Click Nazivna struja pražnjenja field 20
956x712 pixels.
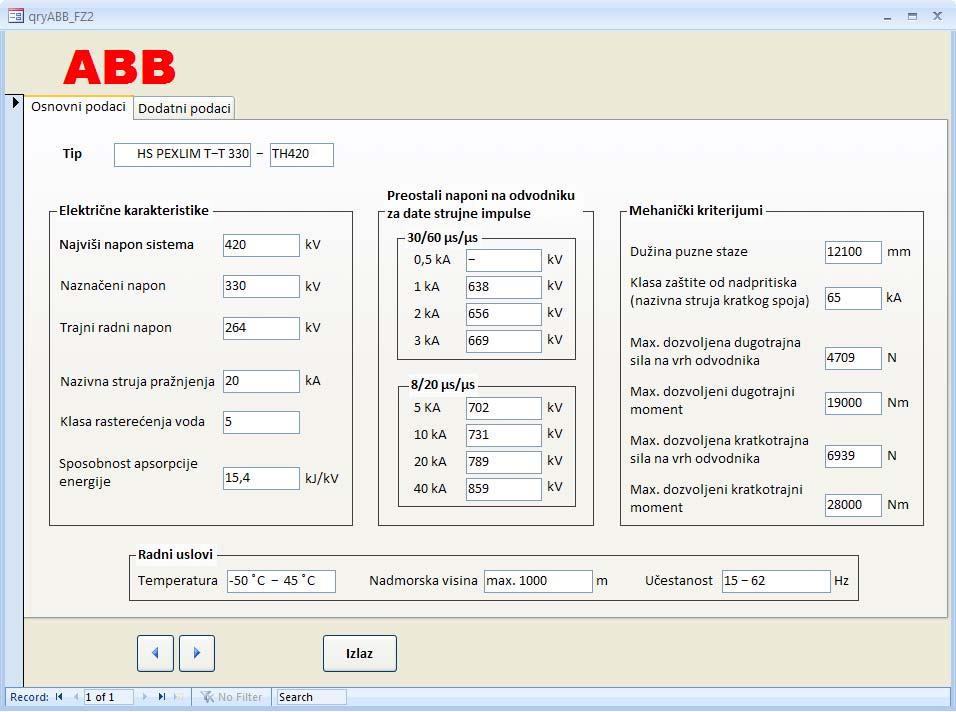262,381
